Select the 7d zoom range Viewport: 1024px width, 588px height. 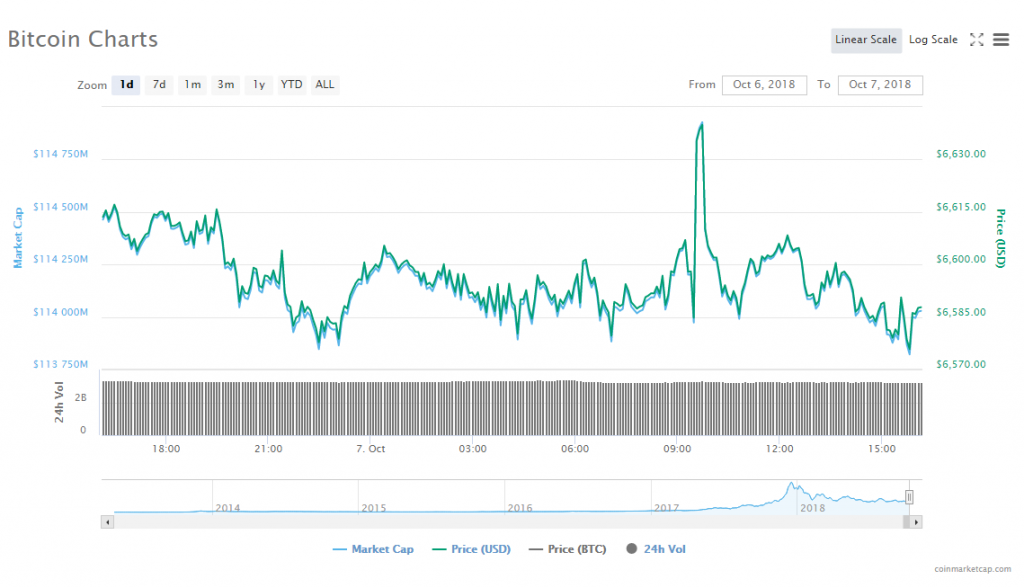[159, 85]
